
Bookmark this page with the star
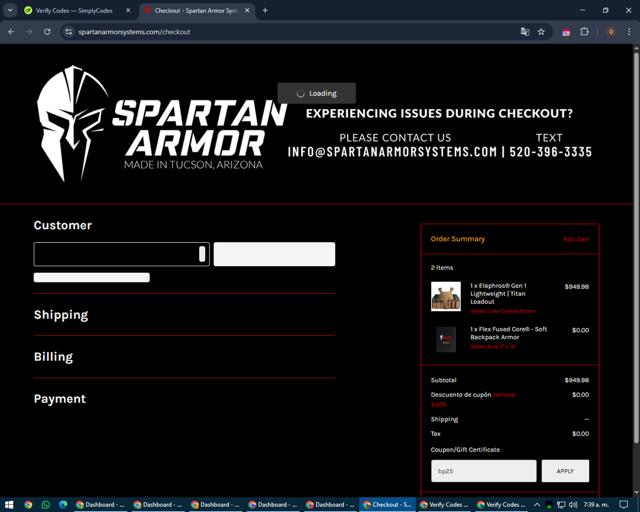coord(541,32)
